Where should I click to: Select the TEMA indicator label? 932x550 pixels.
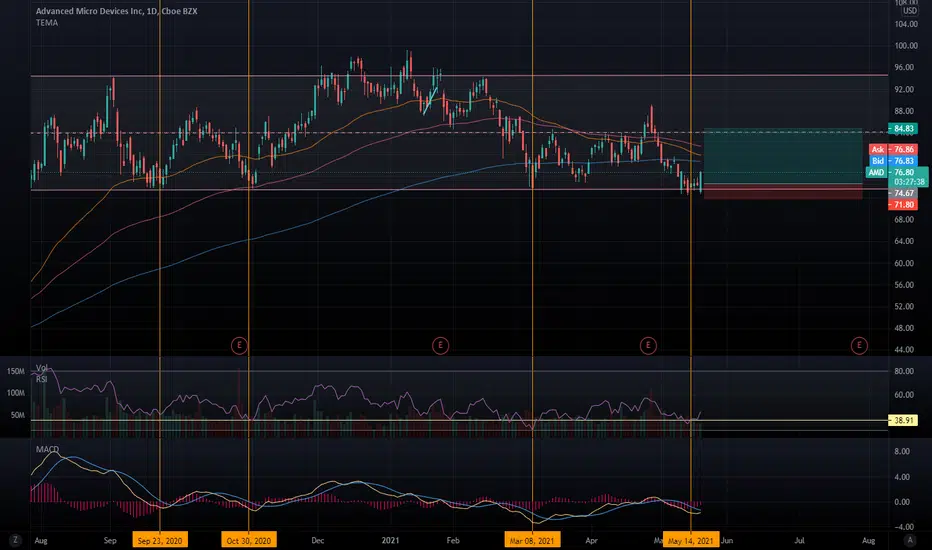point(47,23)
